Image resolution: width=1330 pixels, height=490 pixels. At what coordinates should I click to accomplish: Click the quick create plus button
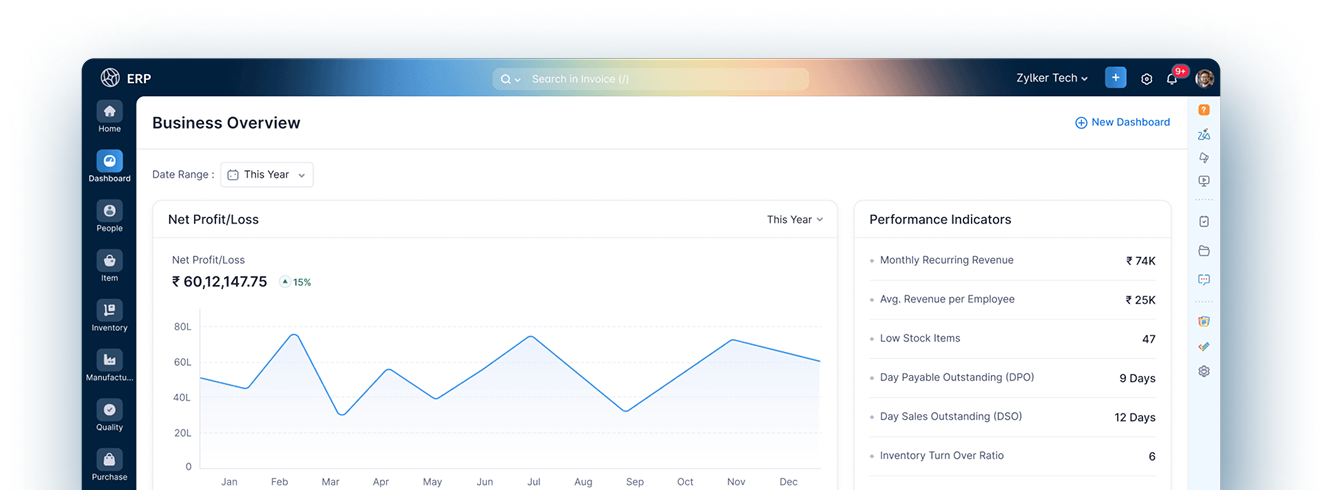pyautogui.click(x=1116, y=78)
